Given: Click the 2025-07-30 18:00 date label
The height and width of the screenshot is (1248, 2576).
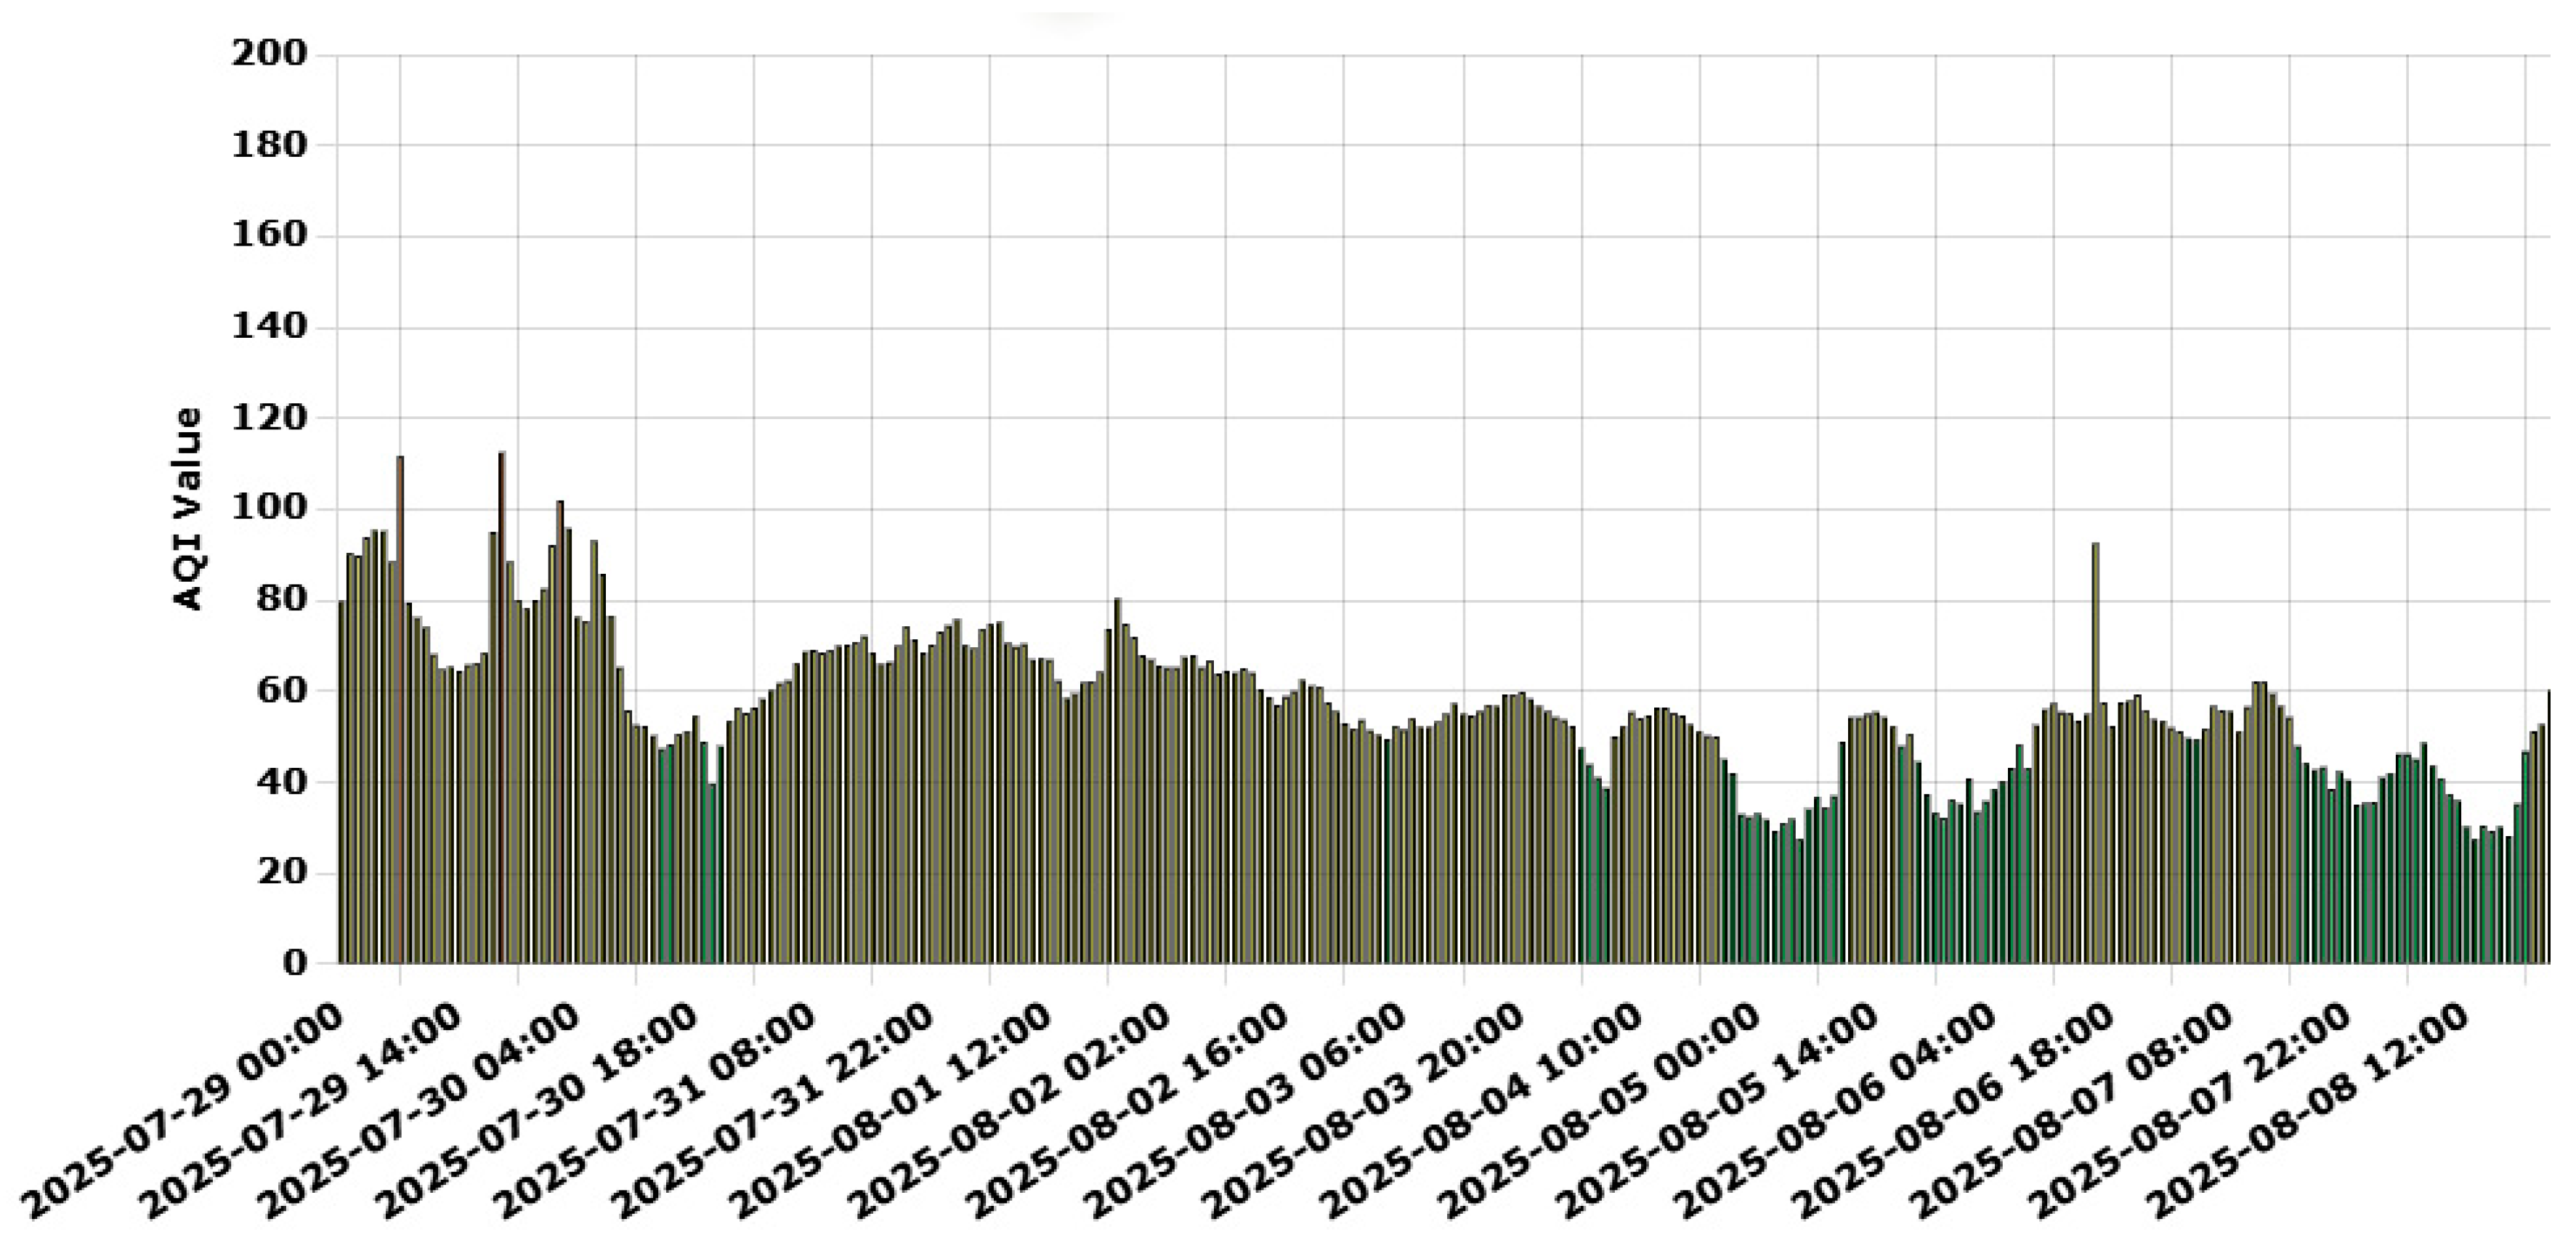Looking at the screenshot, I should pyautogui.click(x=537, y=1111).
